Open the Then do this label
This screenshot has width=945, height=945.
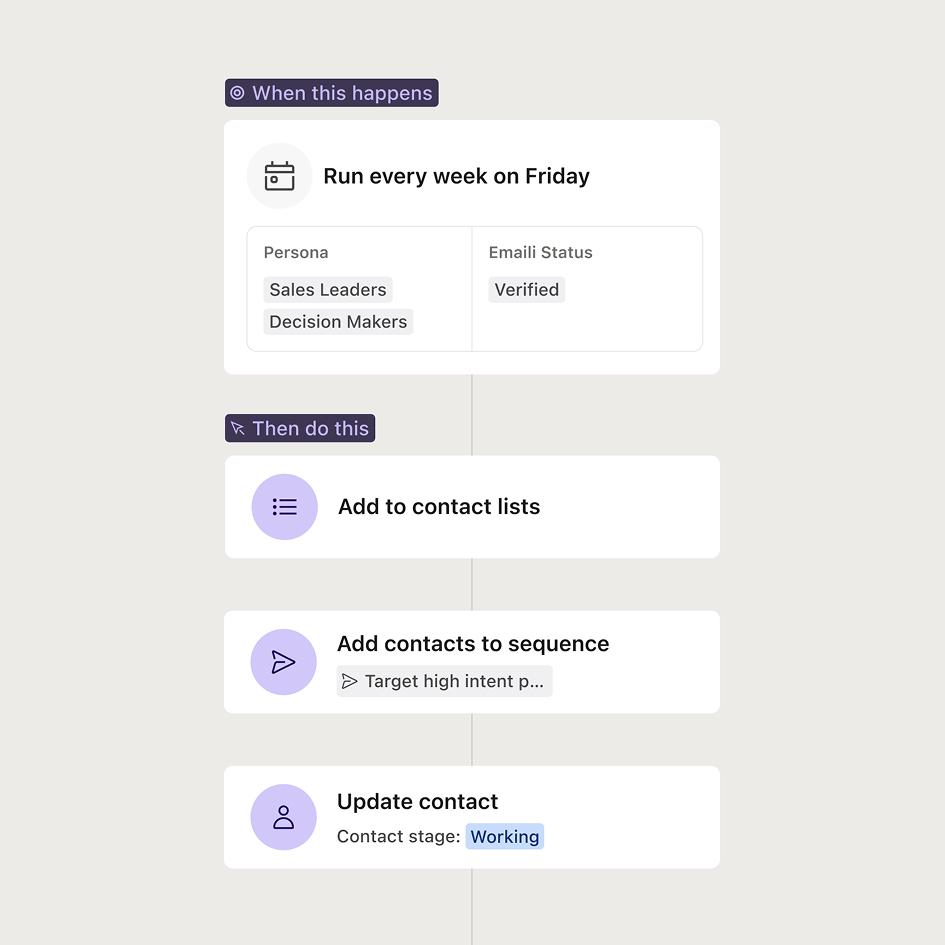(x=300, y=428)
